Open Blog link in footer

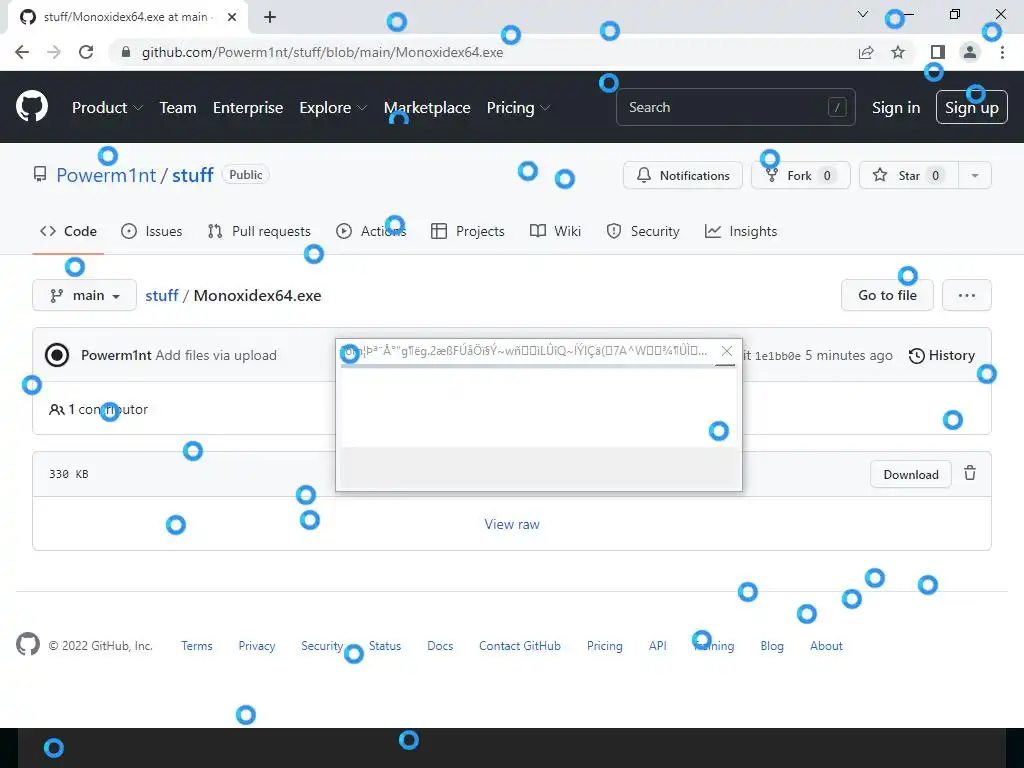772,646
